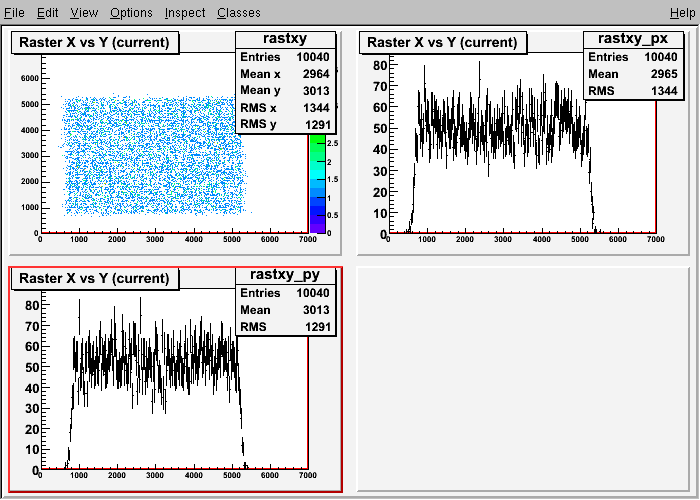The width and height of the screenshot is (700, 500).
Task: Click the green region of the color palette
Action: coord(318,145)
